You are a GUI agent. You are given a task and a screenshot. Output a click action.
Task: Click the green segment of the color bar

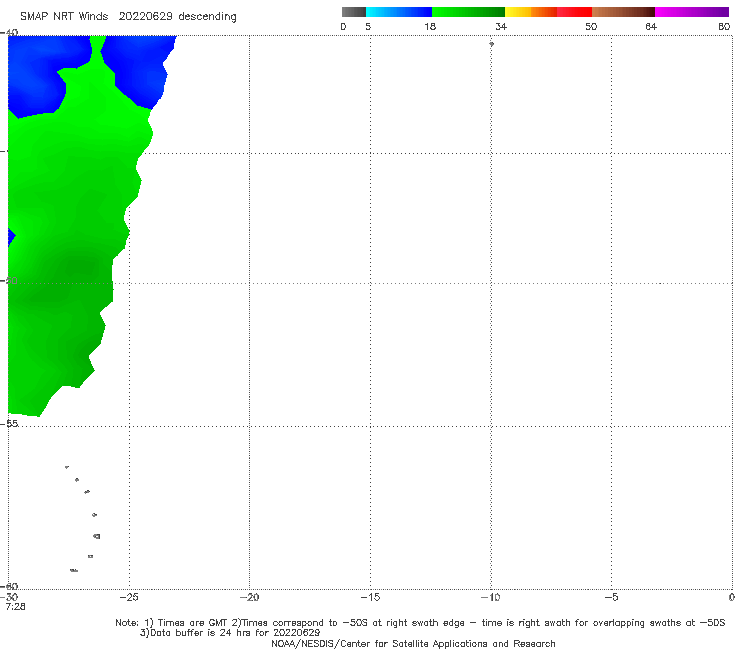(468, 12)
